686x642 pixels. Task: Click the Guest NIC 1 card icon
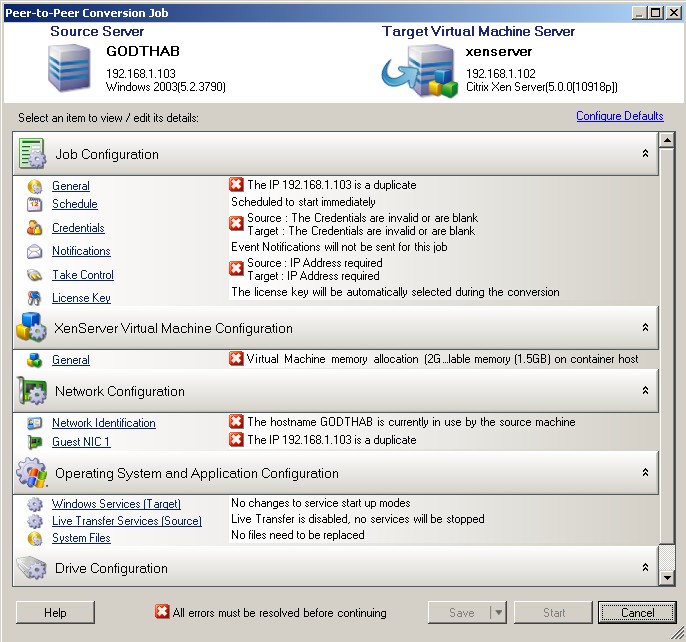point(34,442)
